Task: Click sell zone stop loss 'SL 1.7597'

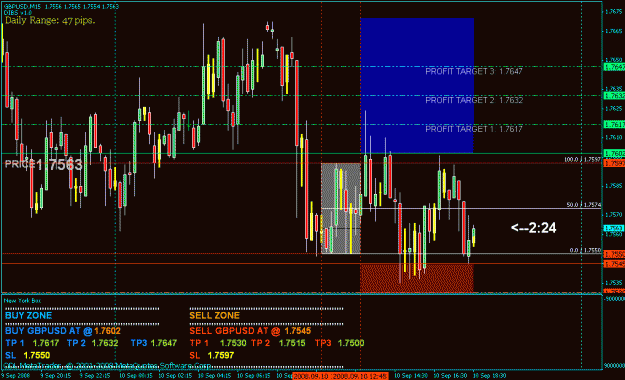Action: [x=212, y=355]
